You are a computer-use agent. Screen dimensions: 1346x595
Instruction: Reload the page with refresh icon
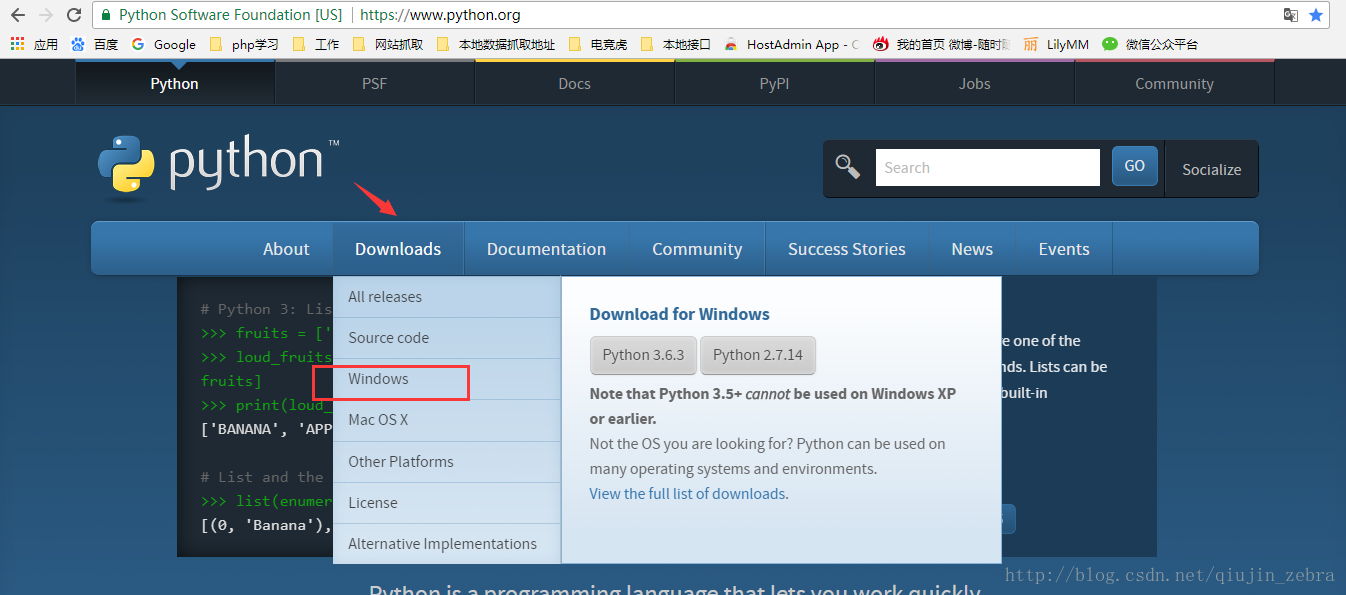click(74, 15)
